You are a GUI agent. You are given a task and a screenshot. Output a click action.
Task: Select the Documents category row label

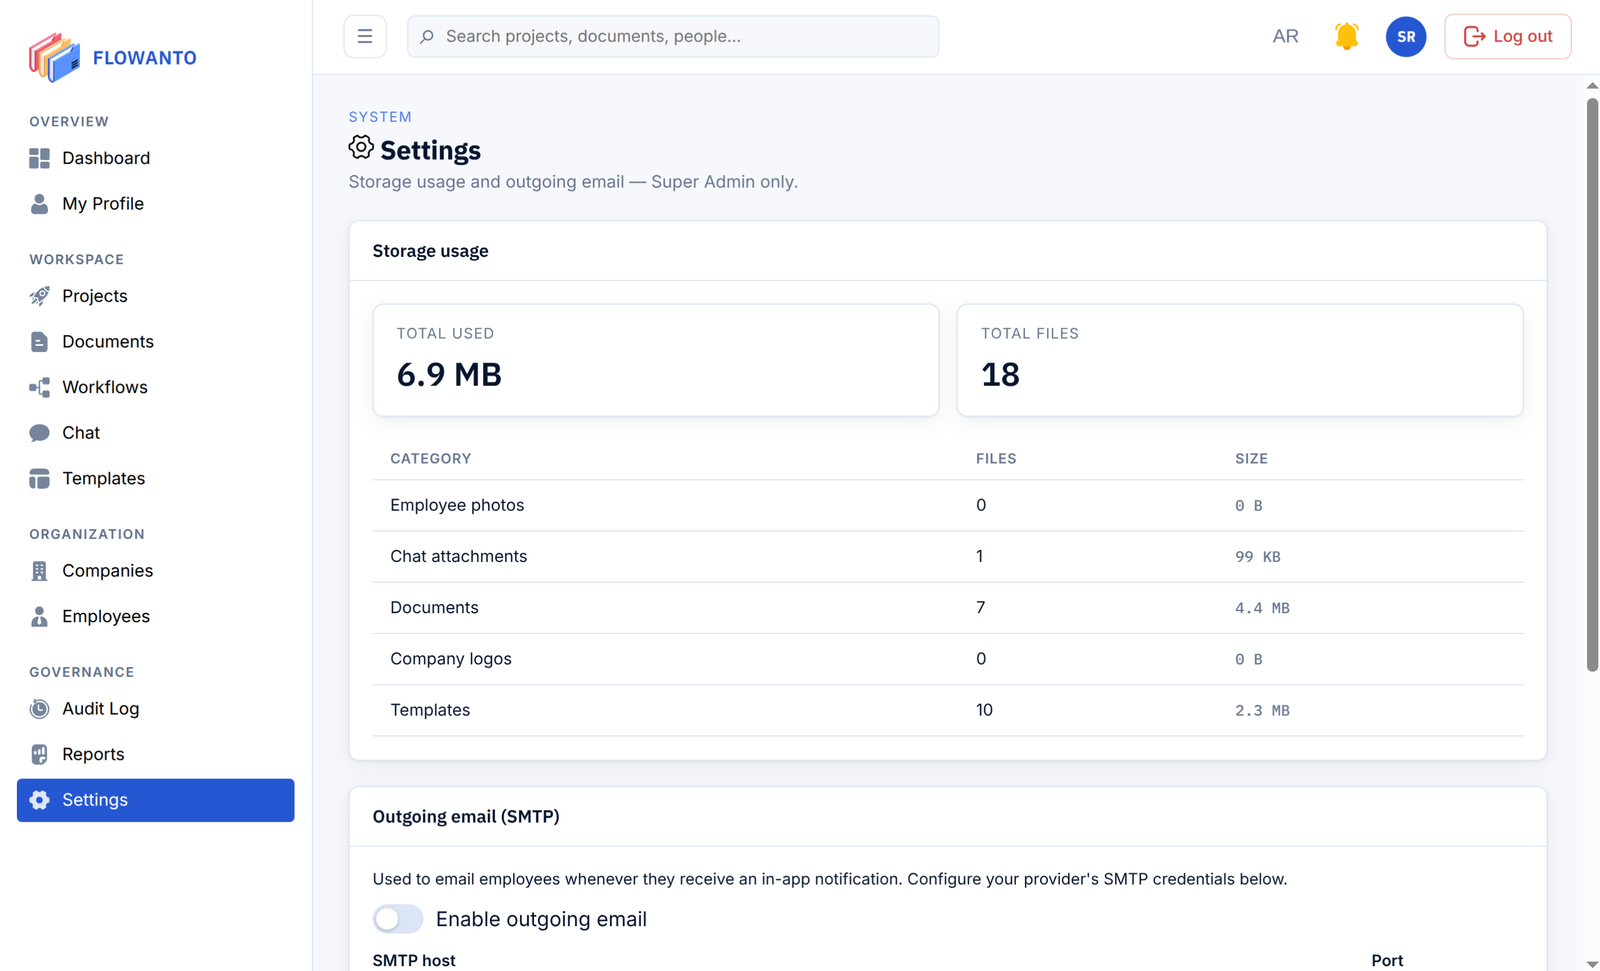pos(434,608)
